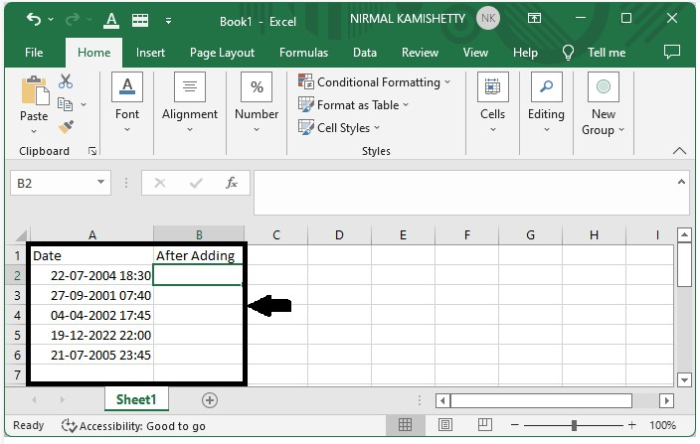
Task: Select column C header
Action: pyautogui.click(x=276, y=235)
